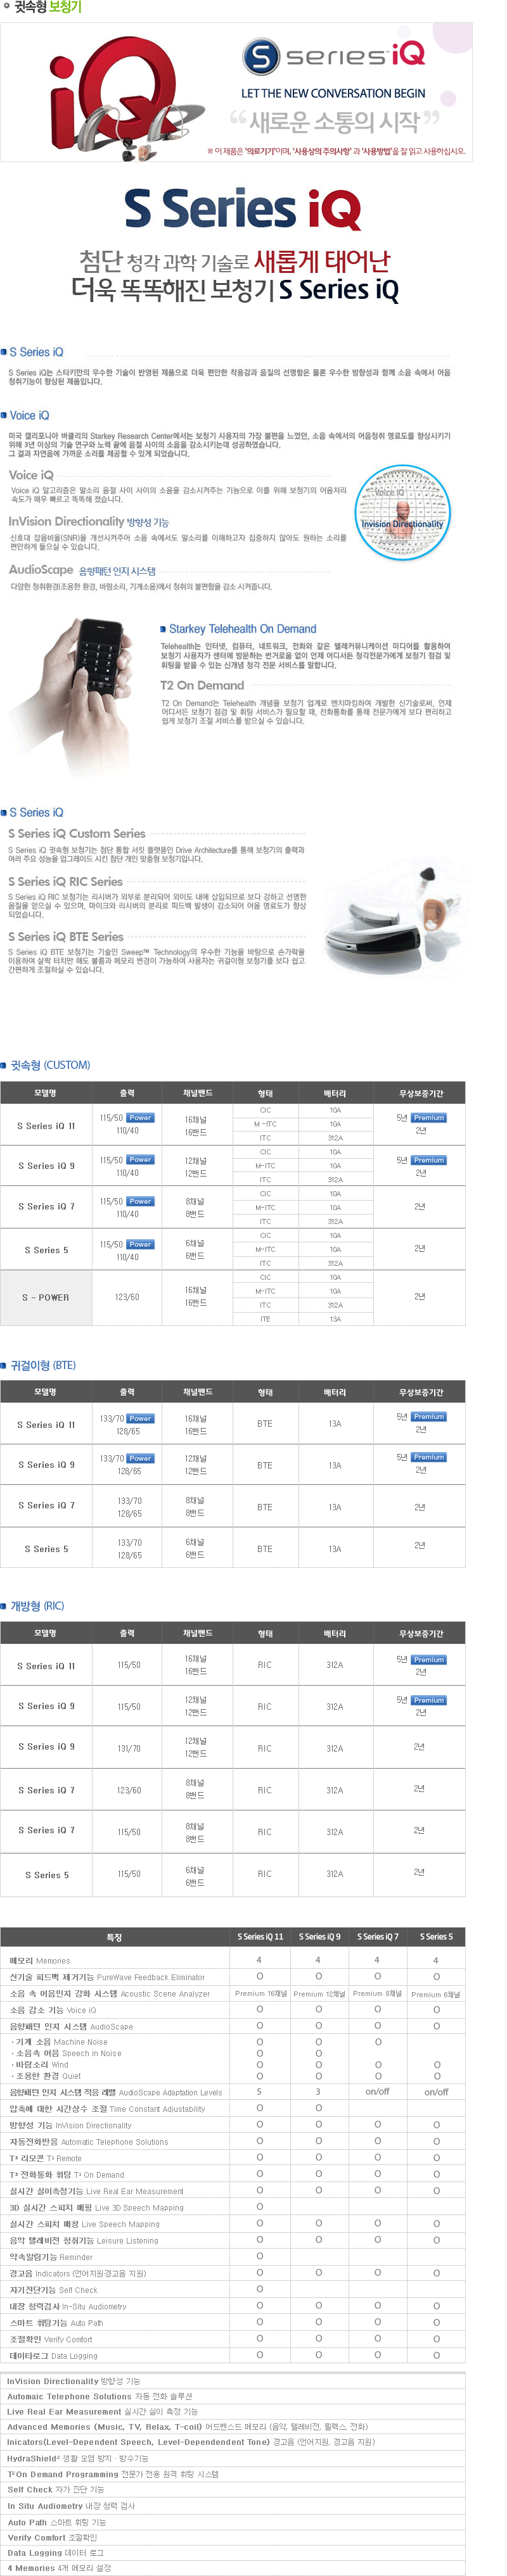Click the T2 On Demand subheading
The image size is (507, 2576).
pos(202,686)
